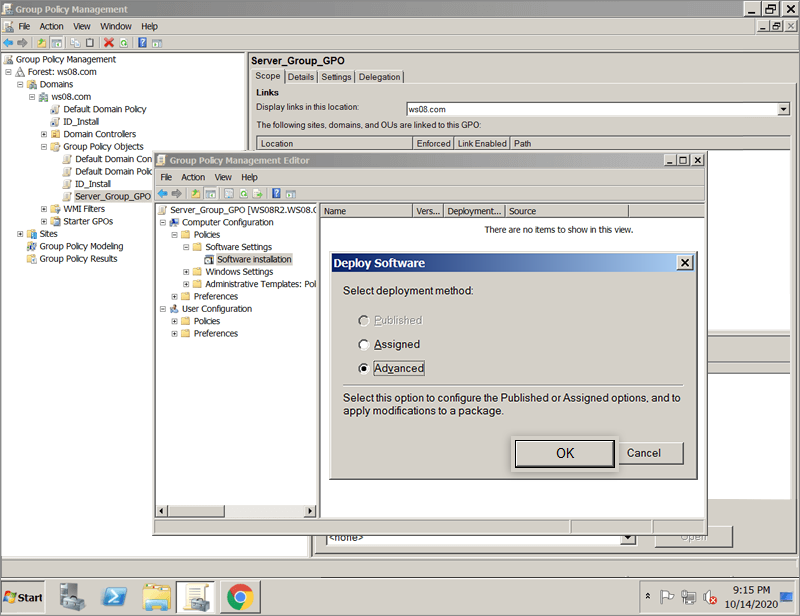Collapse the Computer Configuration node
The width and height of the screenshot is (800, 616).
point(162,223)
